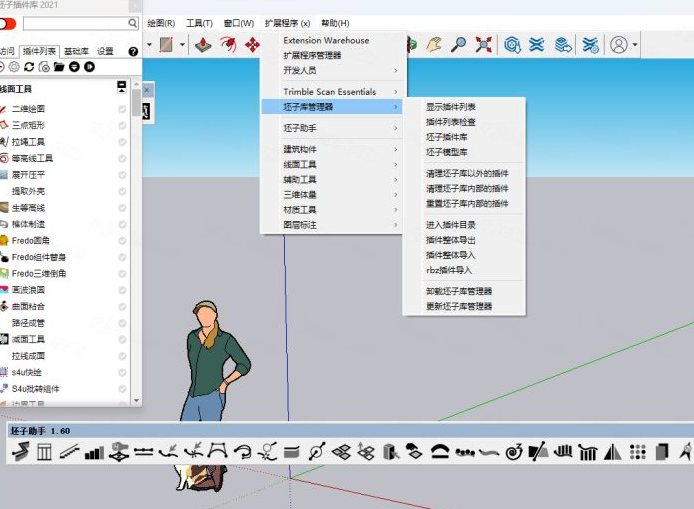Viewport: 694px width, 509px height.
Task: Click the file with x icon in plugin panel
Action: tap(44, 67)
